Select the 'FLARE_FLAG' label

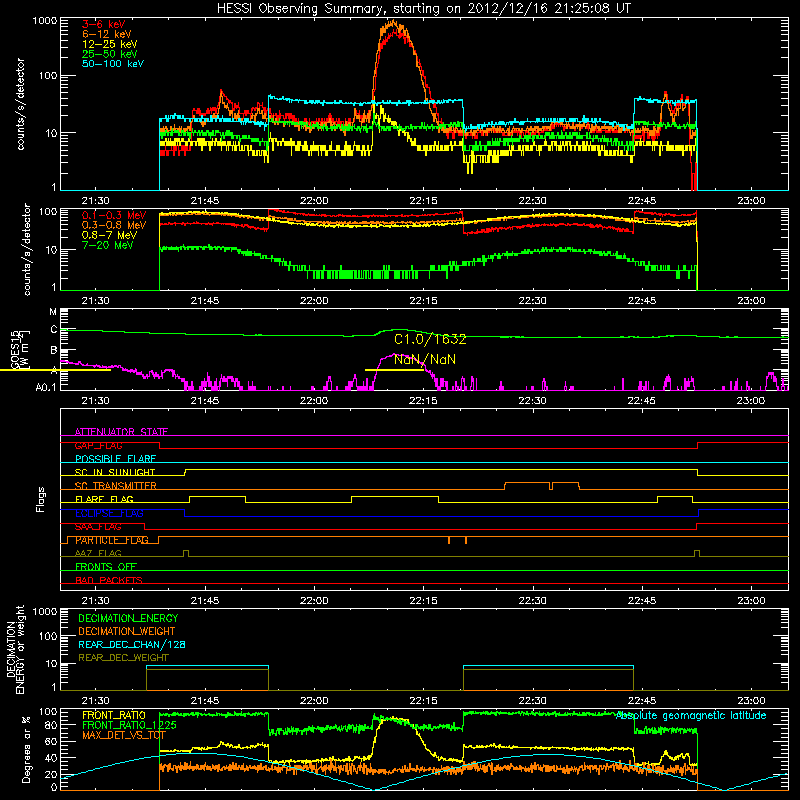click(x=104, y=499)
